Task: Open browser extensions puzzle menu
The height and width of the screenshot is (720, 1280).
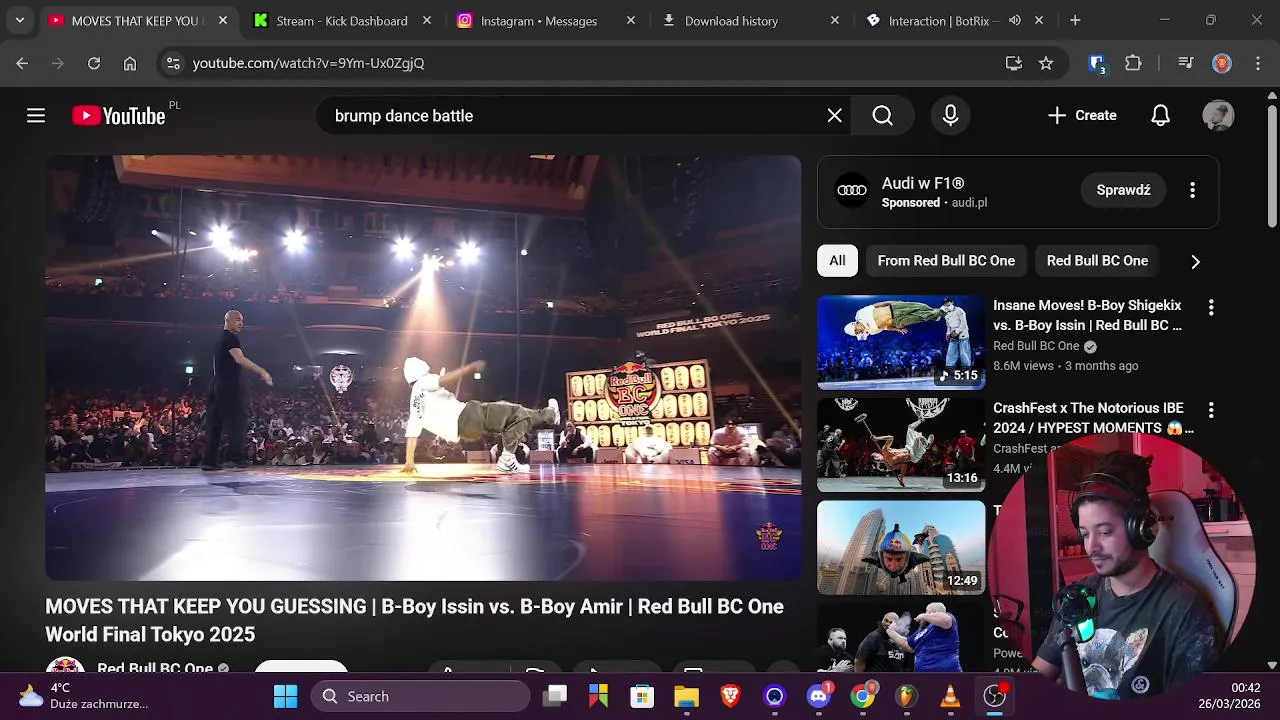Action: [x=1133, y=63]
